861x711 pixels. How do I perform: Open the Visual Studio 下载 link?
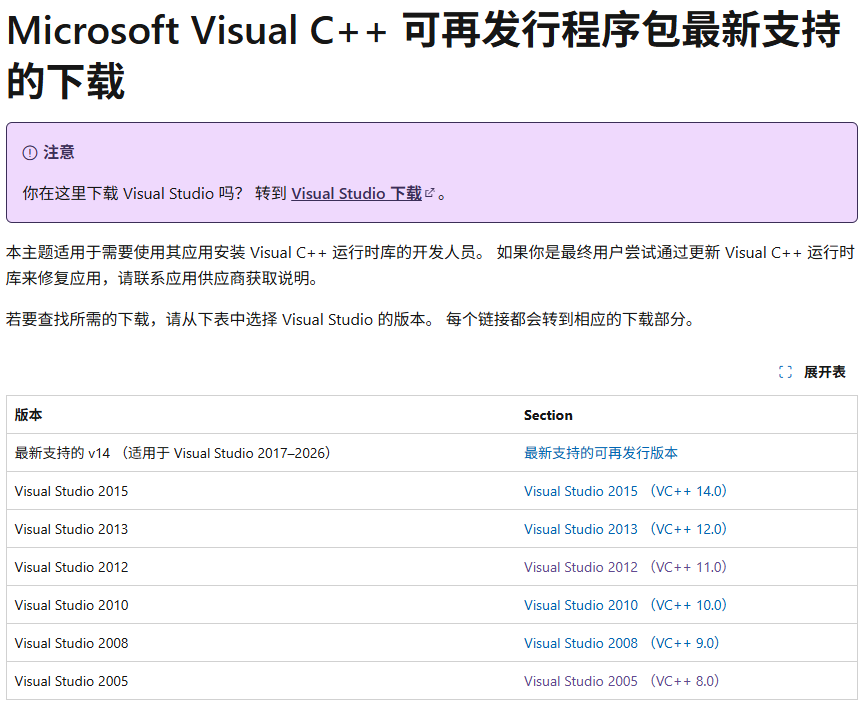tap(356, 194)
